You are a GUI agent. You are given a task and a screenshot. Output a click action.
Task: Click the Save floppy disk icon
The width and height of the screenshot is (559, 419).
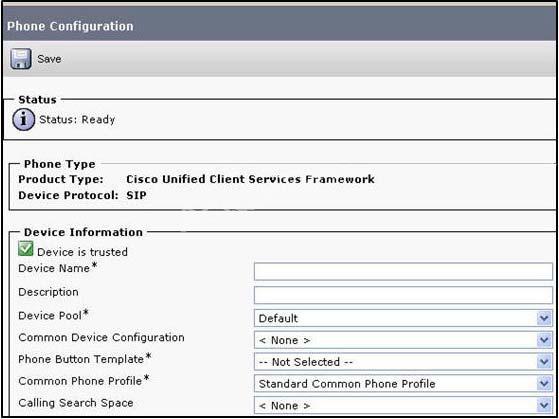(x=21, y=58)
